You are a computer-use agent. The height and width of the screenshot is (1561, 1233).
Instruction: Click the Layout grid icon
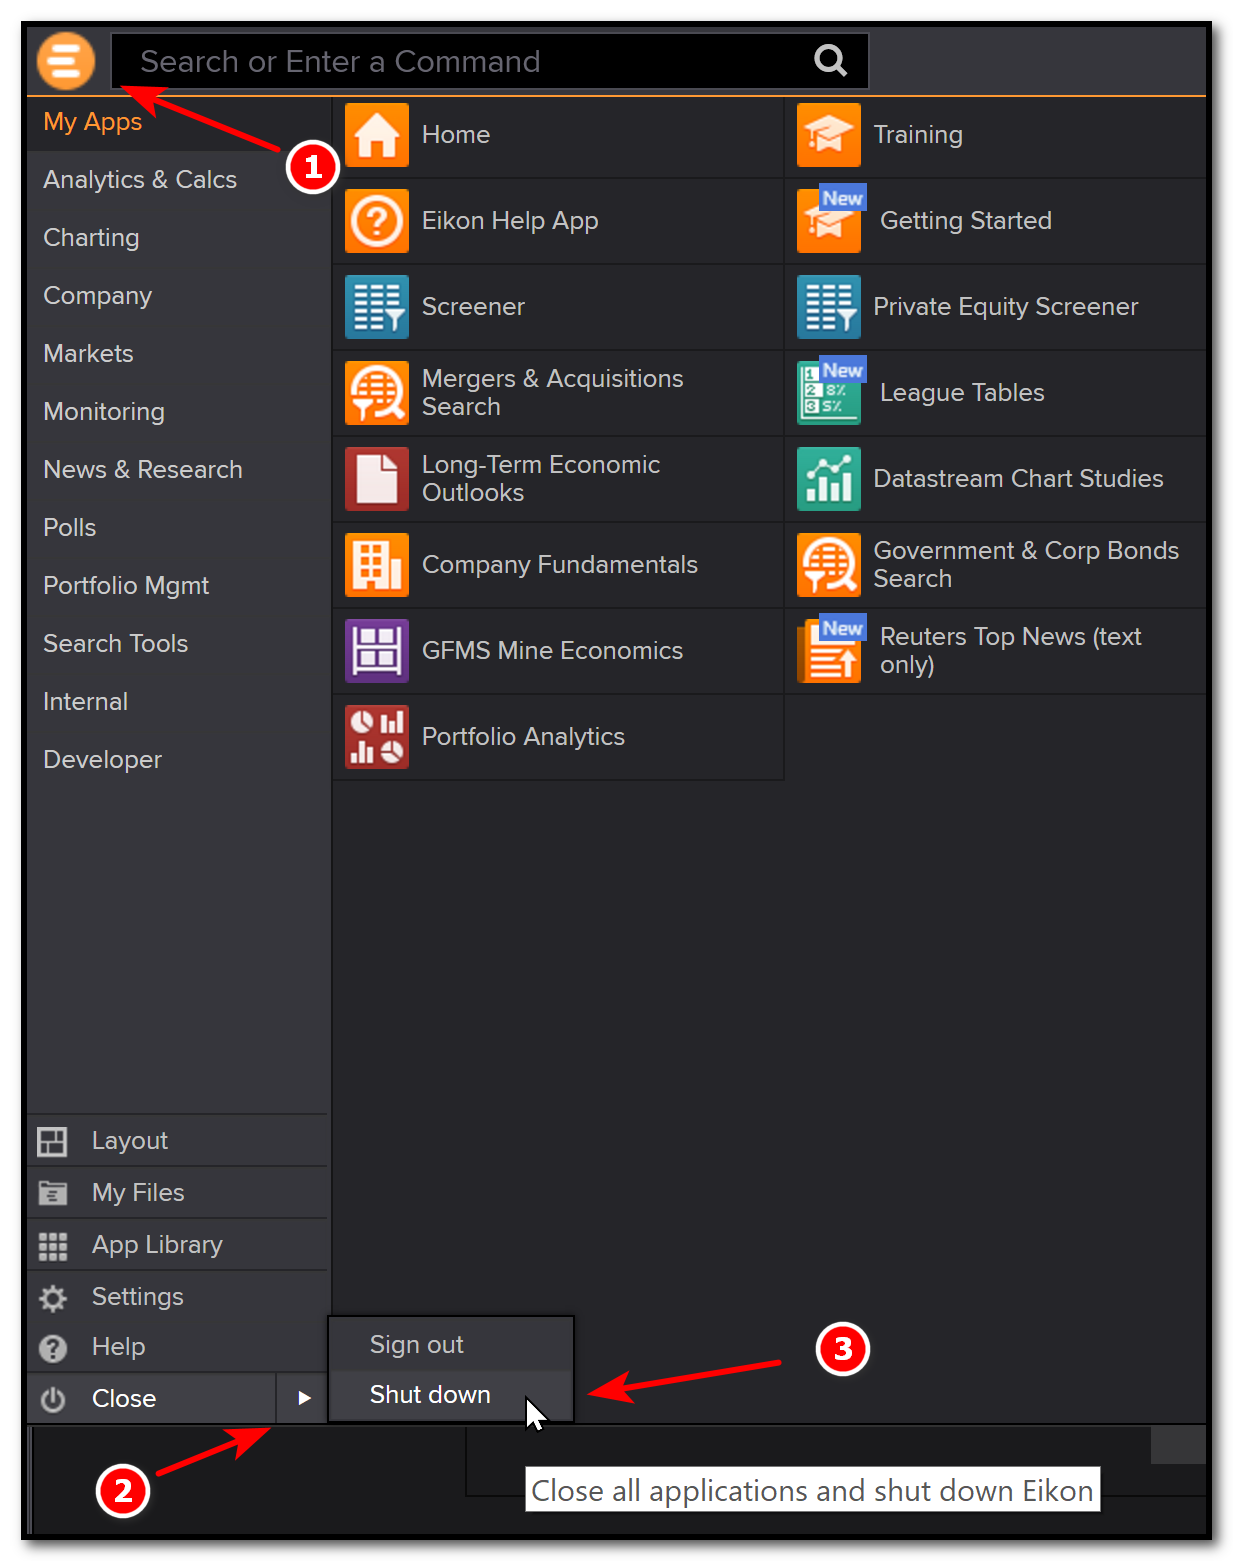(52, 1141)
